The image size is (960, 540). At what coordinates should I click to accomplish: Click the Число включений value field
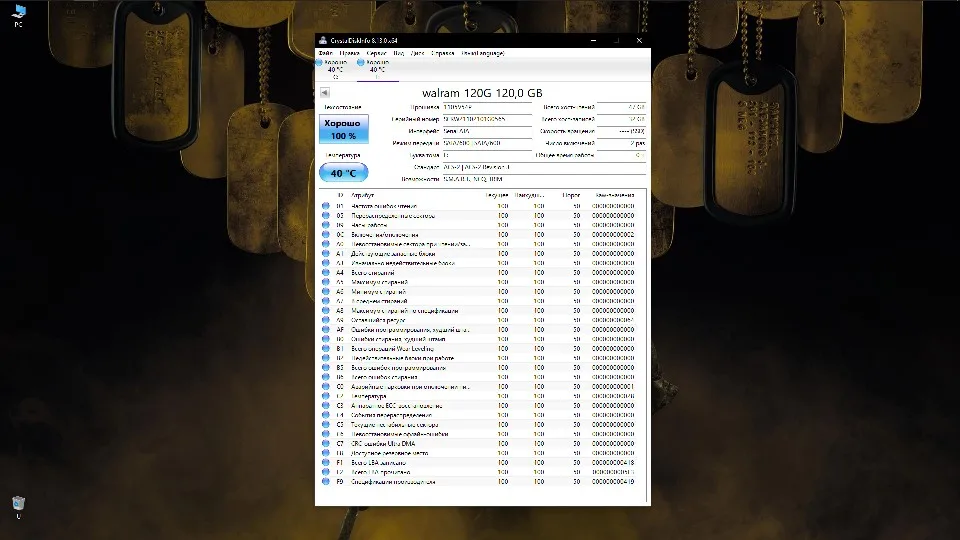[621, 143]
